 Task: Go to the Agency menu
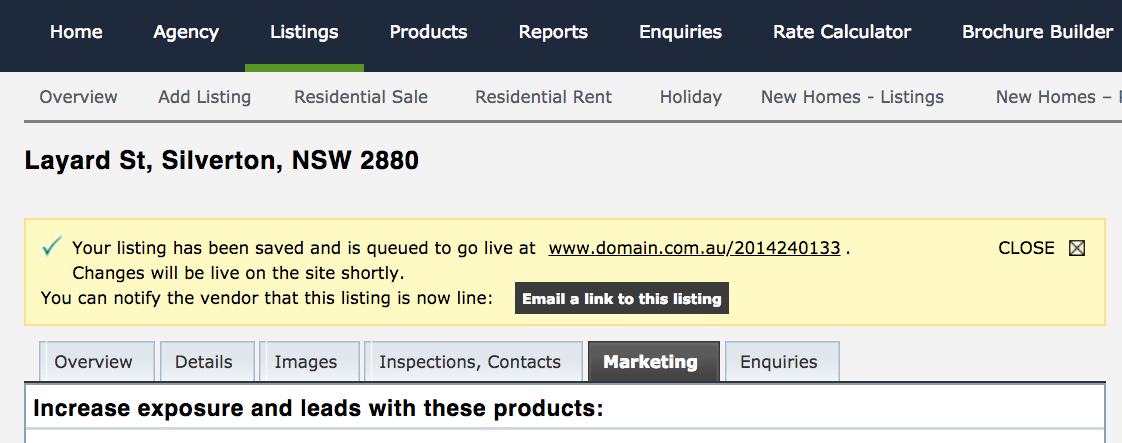tap(186, 32)
